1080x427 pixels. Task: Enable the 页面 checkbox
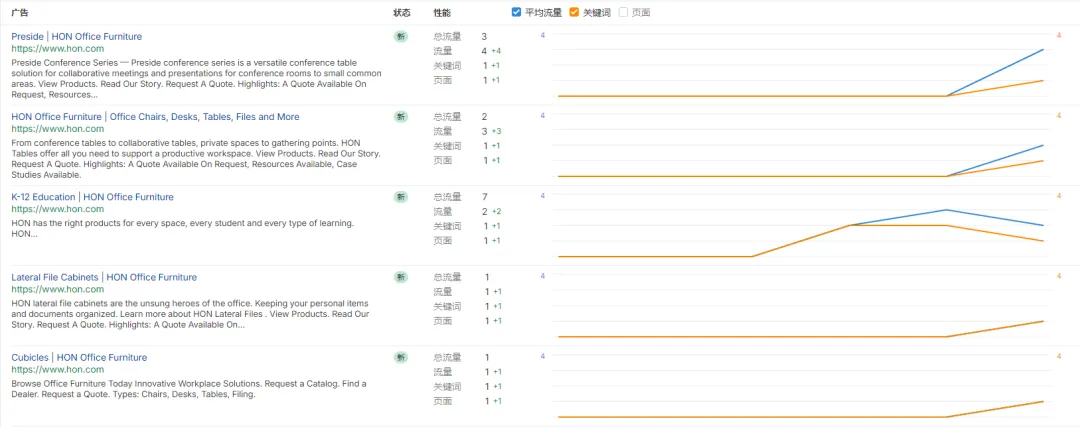(x=624, y=12)
